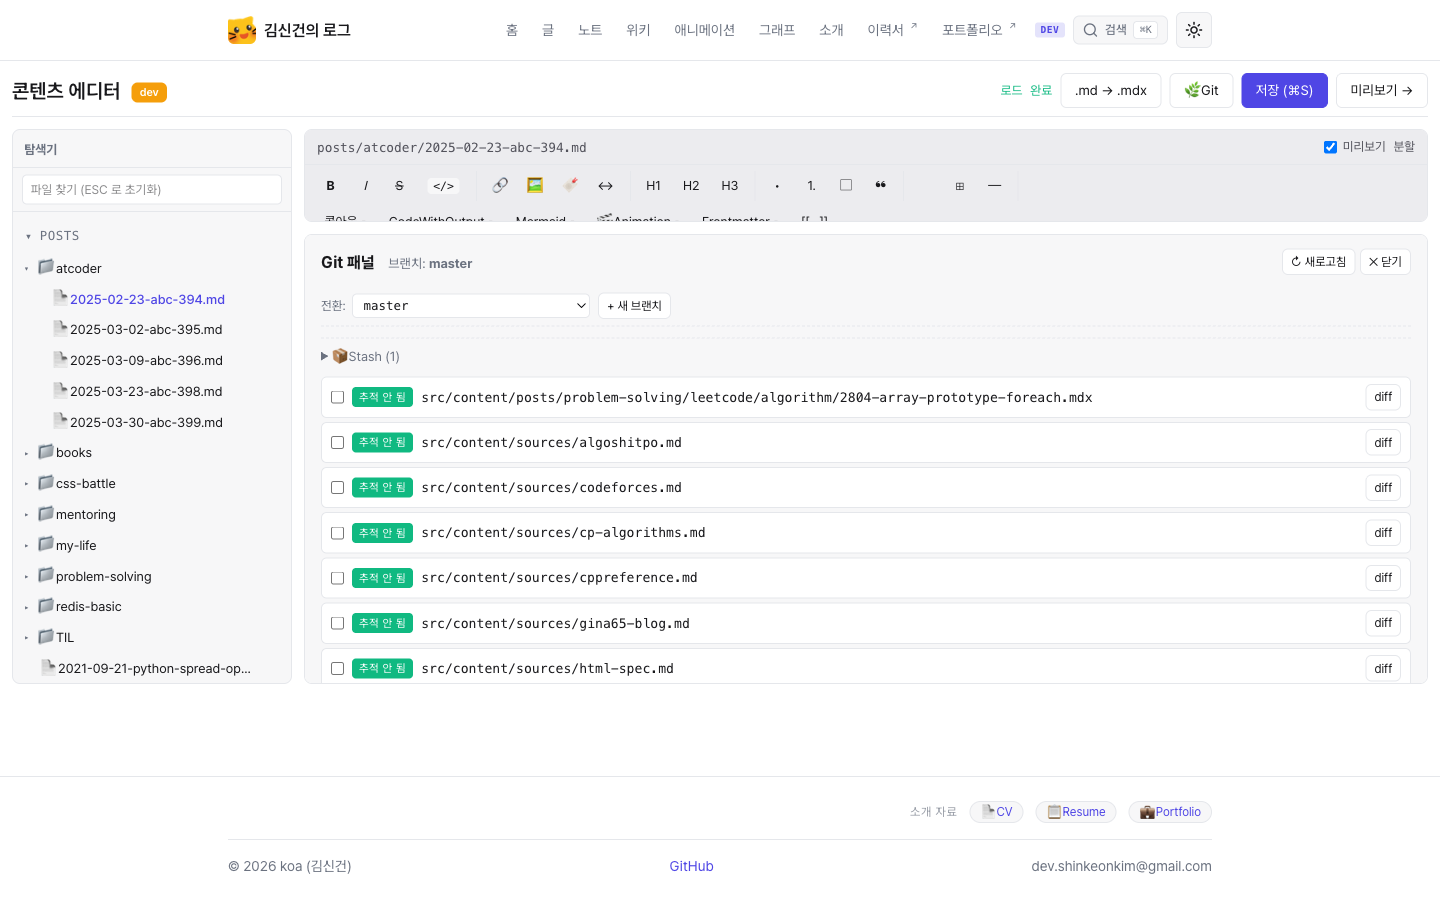
Task: Expand the problem-solving folder
Action: pos(88,576)
